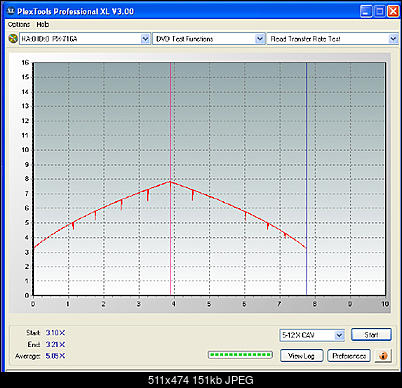Click the blue end marker line

pyautogui.click(x=306, y=179)
